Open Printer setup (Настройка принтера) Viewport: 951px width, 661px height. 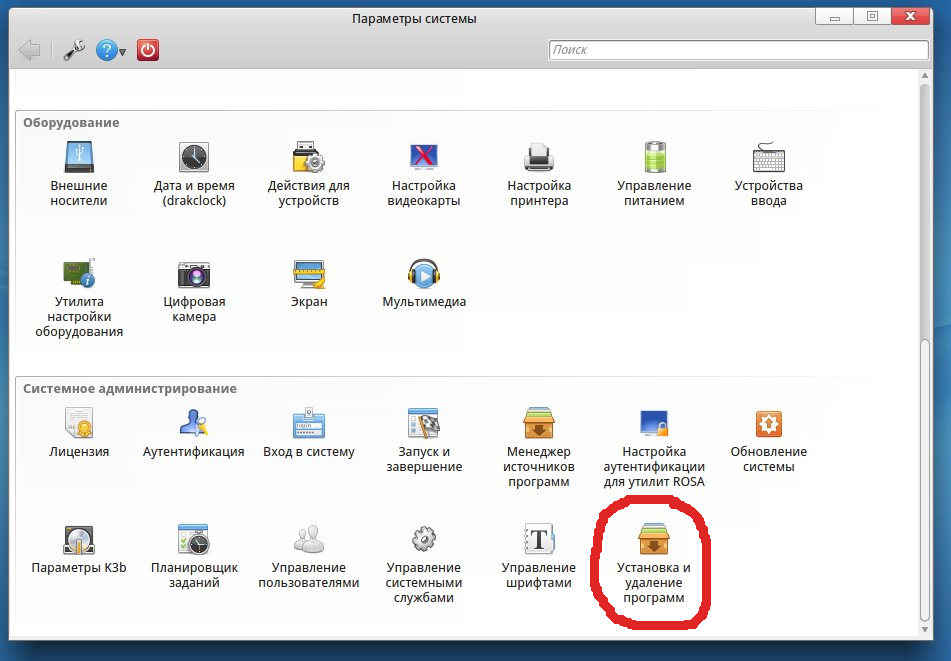[x=539, y=175]
